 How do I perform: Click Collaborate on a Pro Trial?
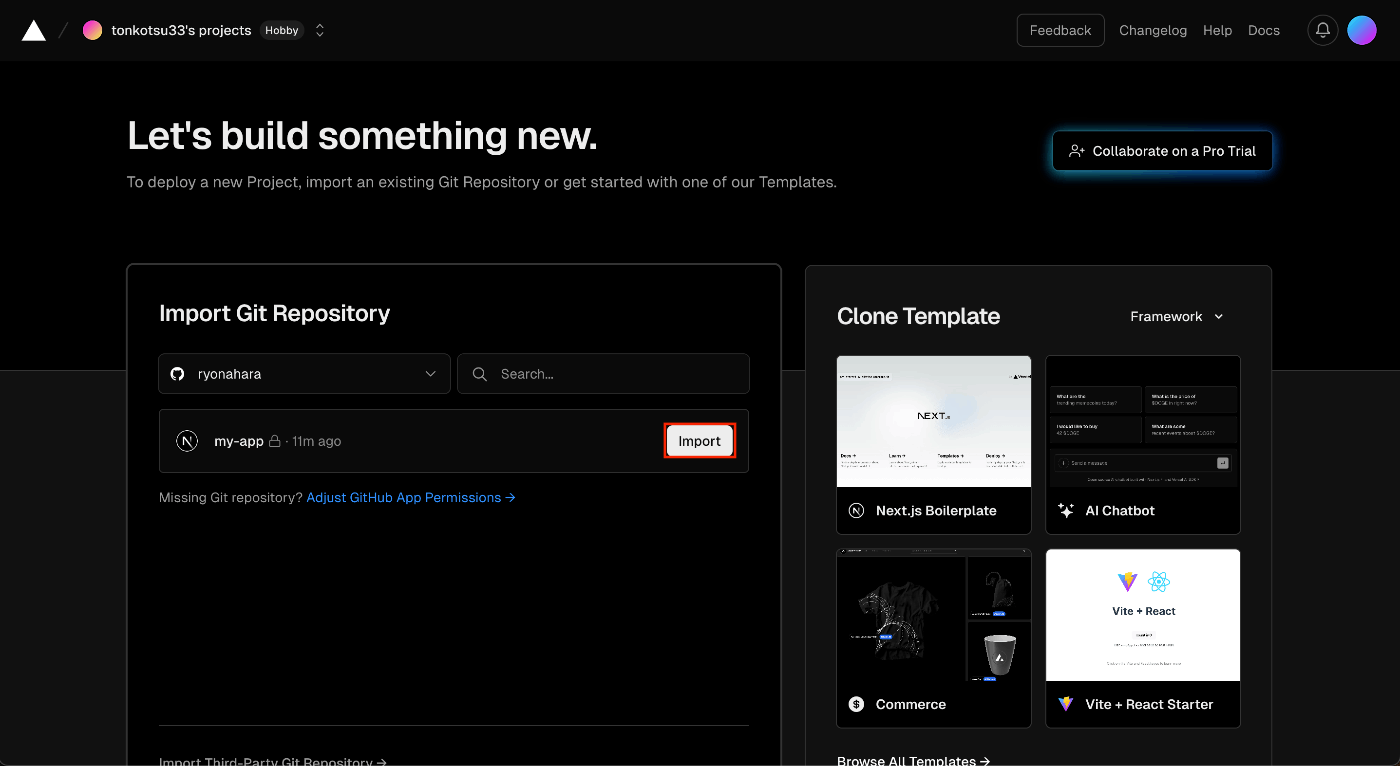(1162, 151)
